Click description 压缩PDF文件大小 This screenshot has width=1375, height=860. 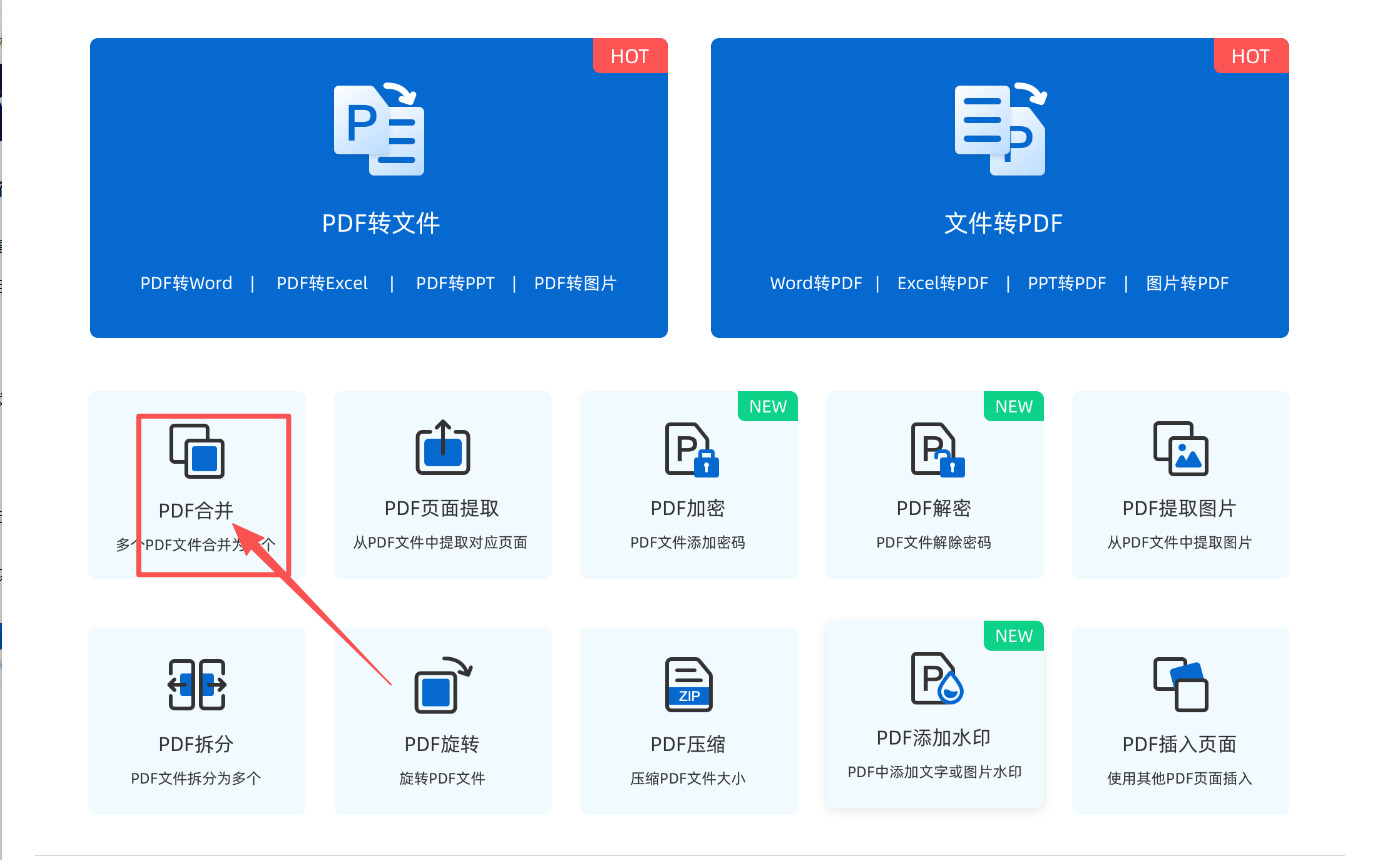688,778
